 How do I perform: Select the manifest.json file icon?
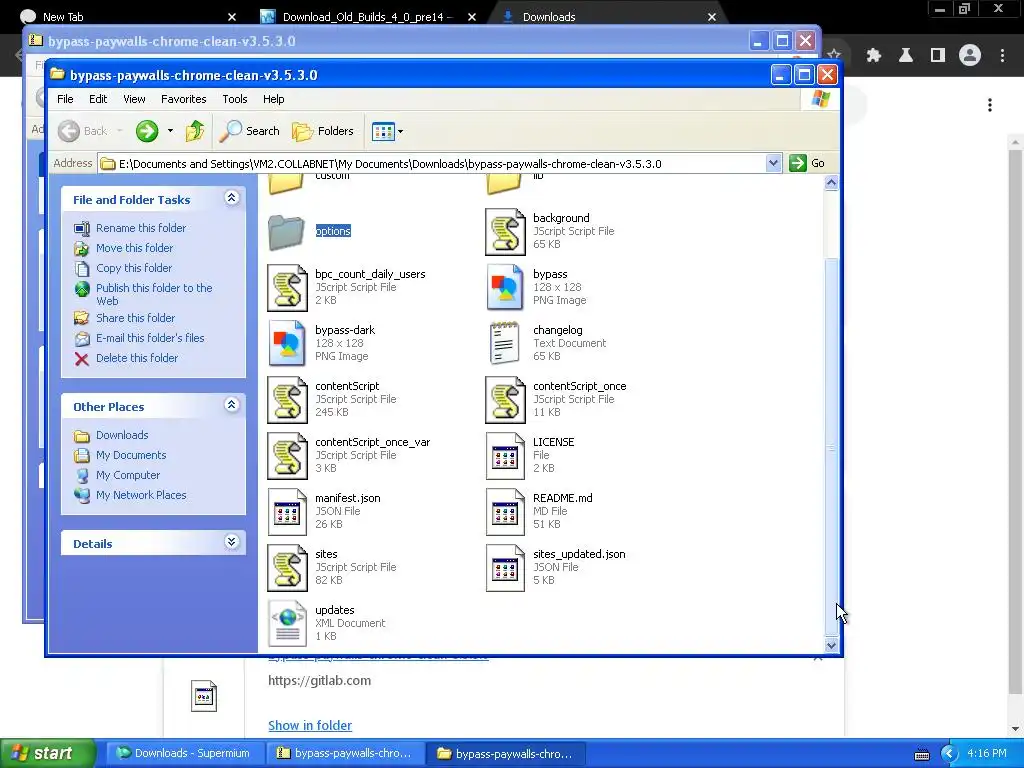pos(287,512)
